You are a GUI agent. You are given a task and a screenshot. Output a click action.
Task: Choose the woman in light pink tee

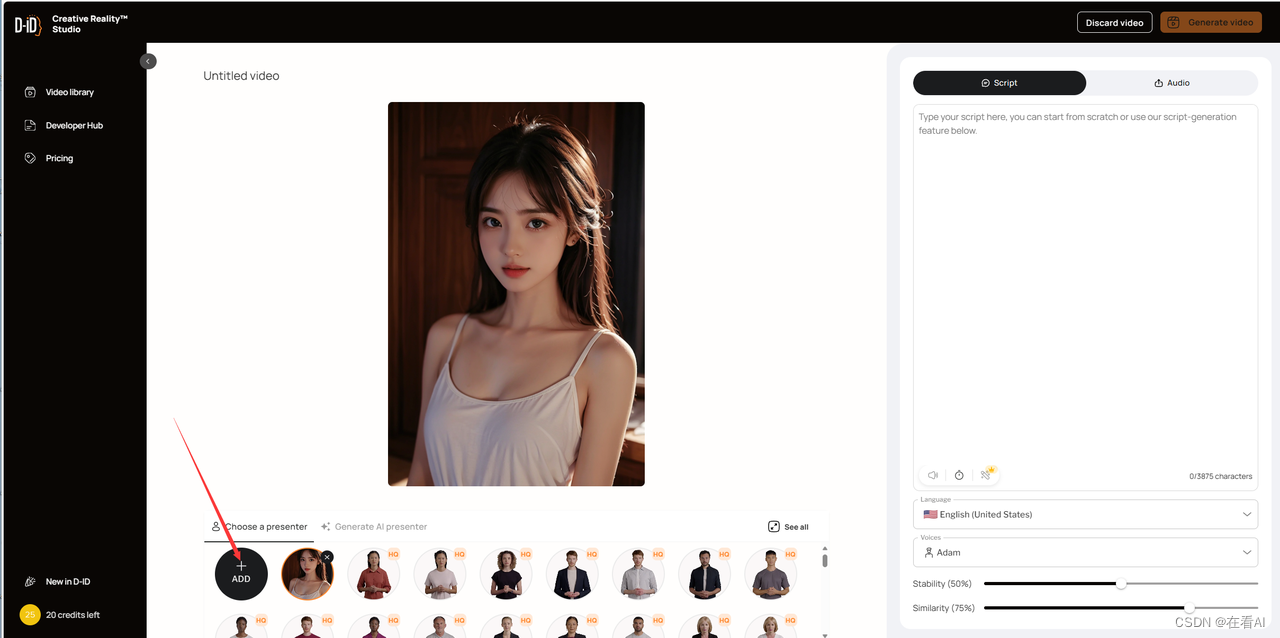click(x=439, y=574)
